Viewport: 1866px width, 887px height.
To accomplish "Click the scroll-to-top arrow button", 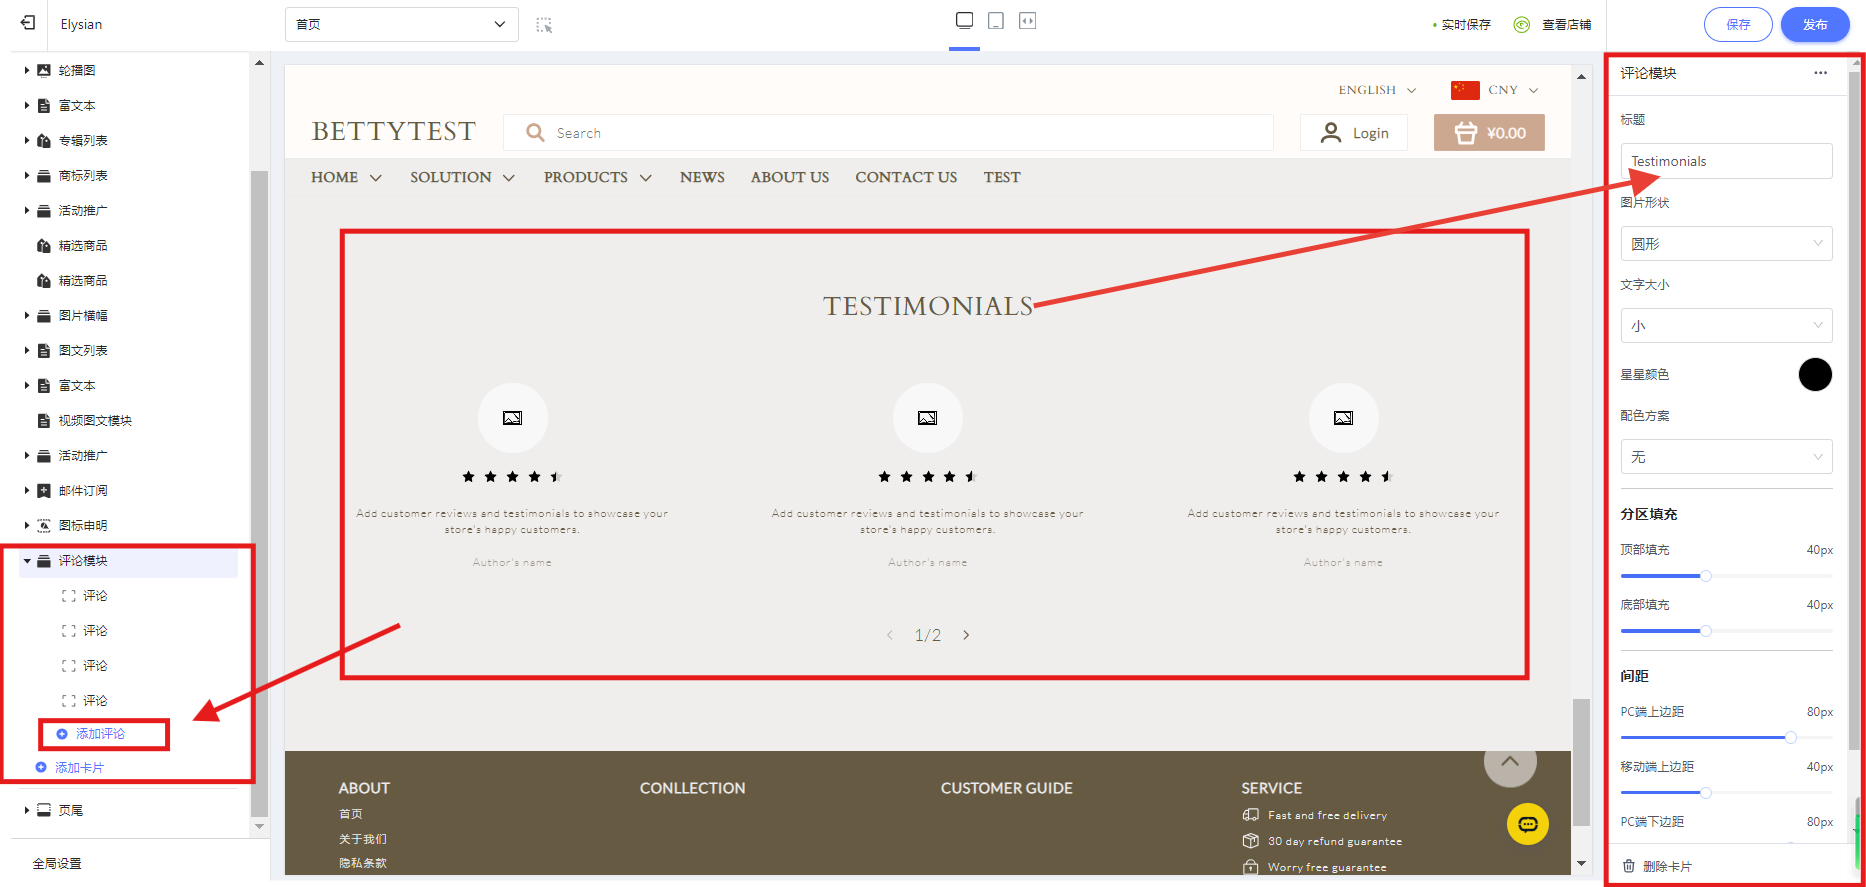I will tap(1509, 762).
